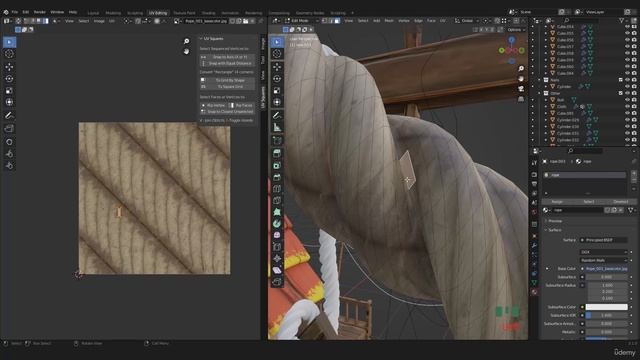Image resolution: width=640 pixels, height=360 pixels.
Task: Select the Annotate tool in UV editor
Action: (9, 116)
